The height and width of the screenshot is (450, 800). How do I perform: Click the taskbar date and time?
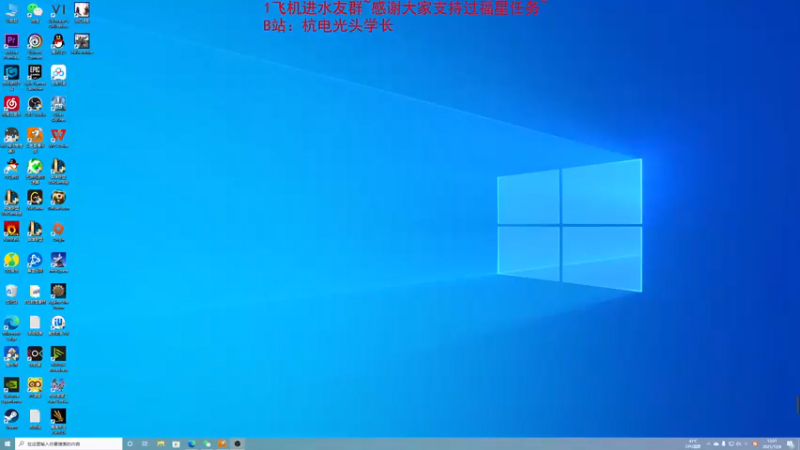coord(771,444)
